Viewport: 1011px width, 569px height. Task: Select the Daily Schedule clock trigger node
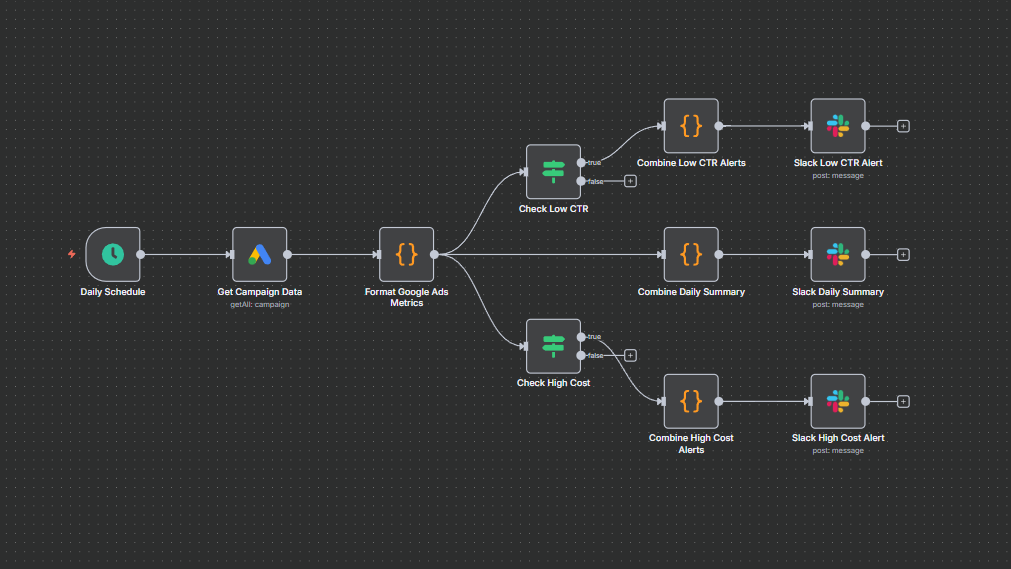click(113, 254)
